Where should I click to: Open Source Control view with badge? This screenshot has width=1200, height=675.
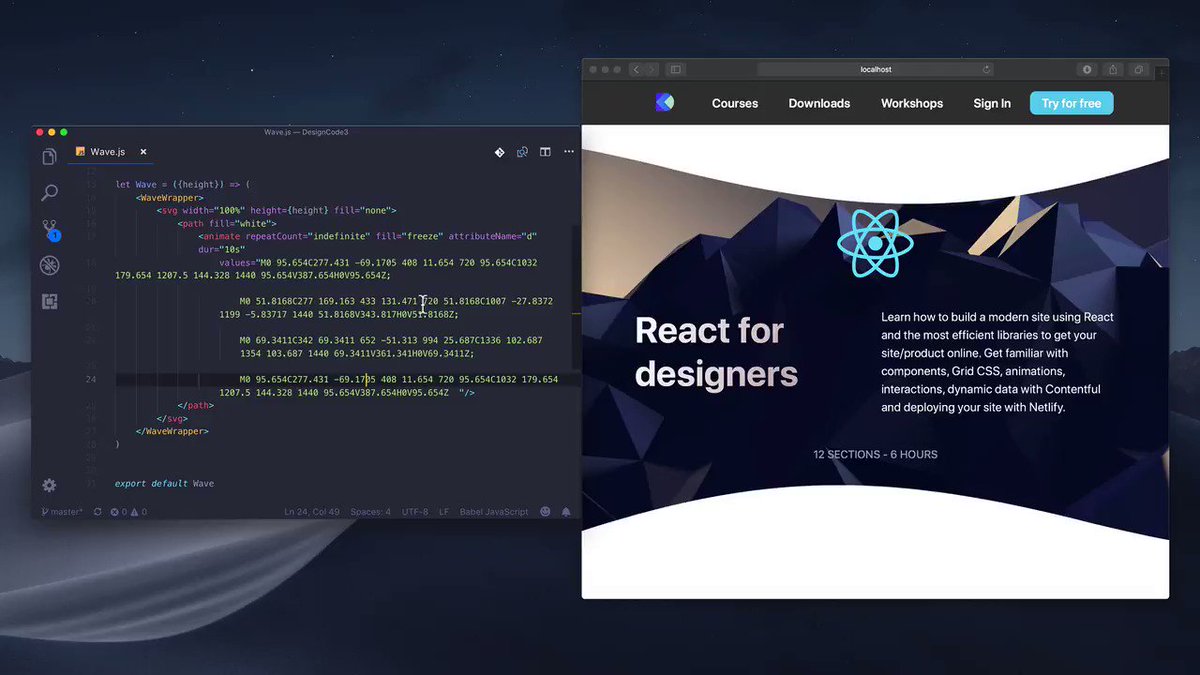coord(49,230)
